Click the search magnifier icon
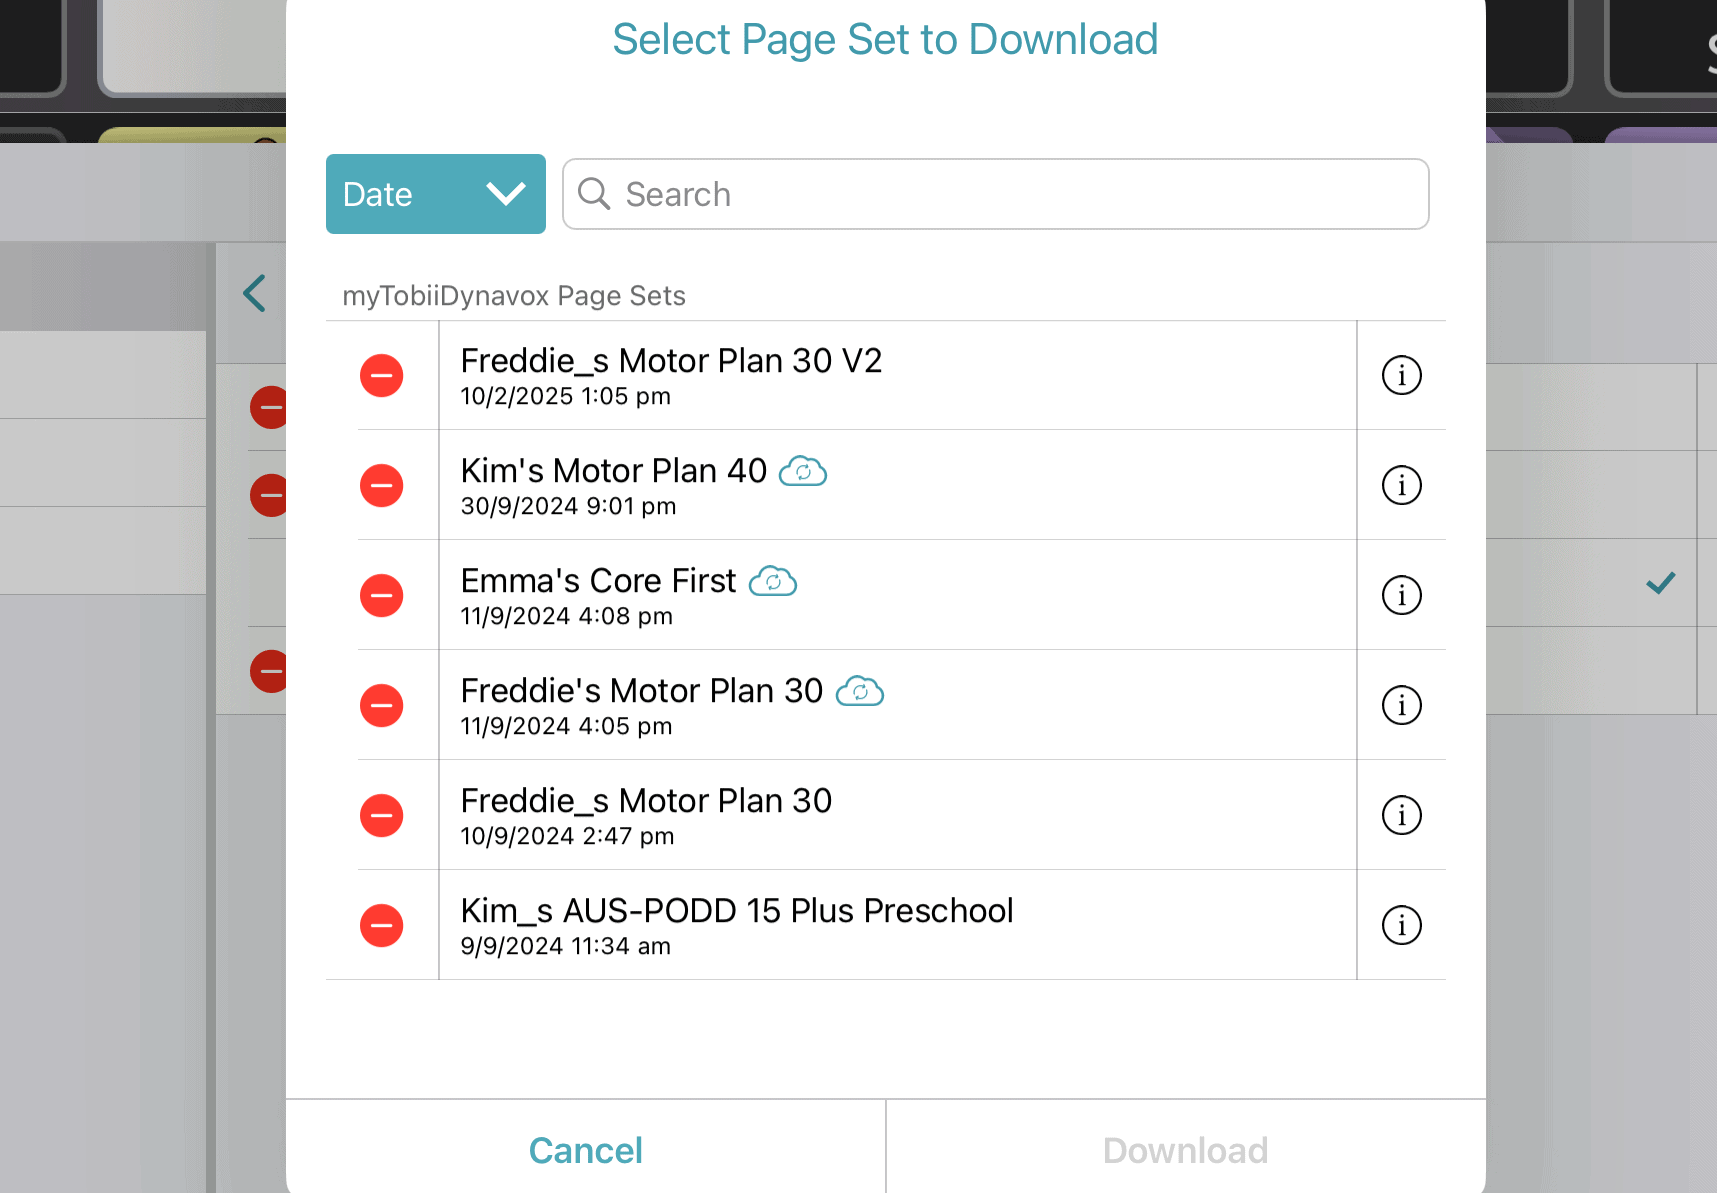The height and width of the screenshot is (1193, 1717). 595,194
